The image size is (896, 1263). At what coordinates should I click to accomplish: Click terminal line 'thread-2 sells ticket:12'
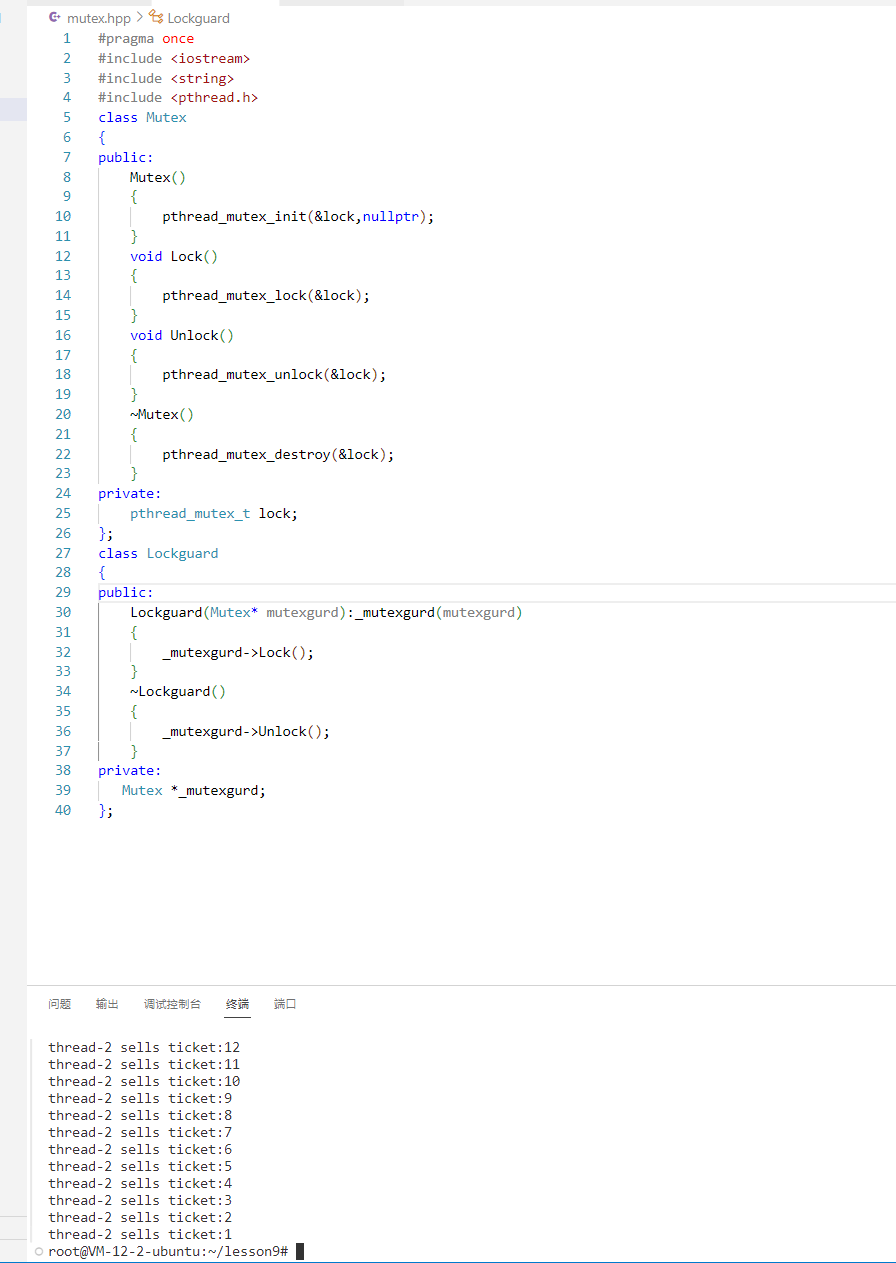coord(144,1048)
